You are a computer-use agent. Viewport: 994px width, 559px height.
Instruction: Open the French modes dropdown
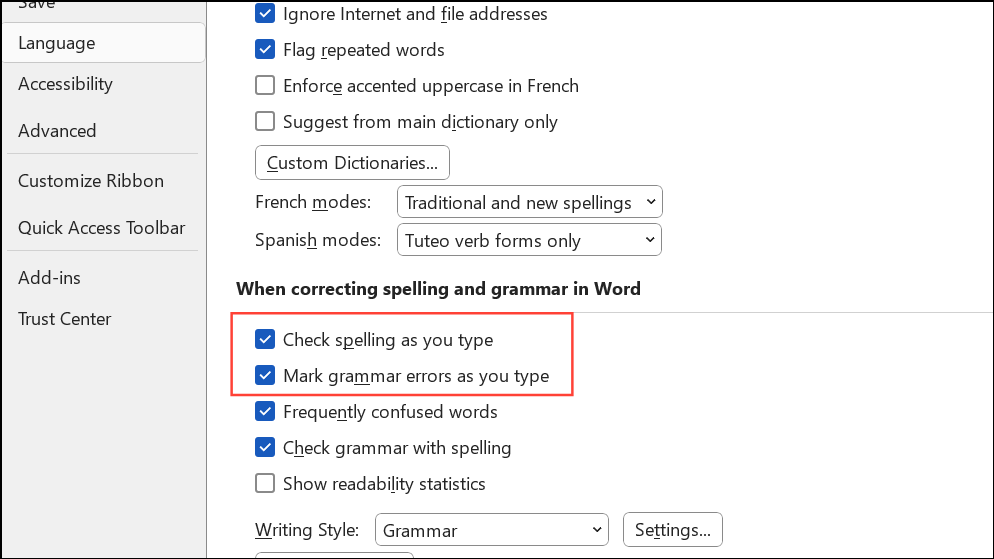530,203
